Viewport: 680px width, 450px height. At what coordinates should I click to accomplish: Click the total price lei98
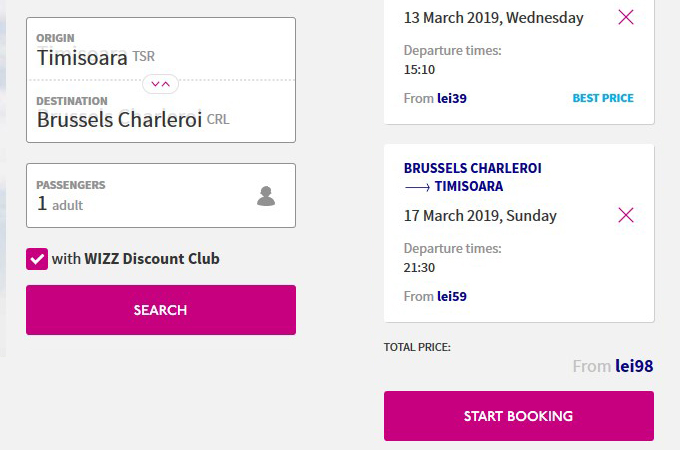[x=634, y=366]
